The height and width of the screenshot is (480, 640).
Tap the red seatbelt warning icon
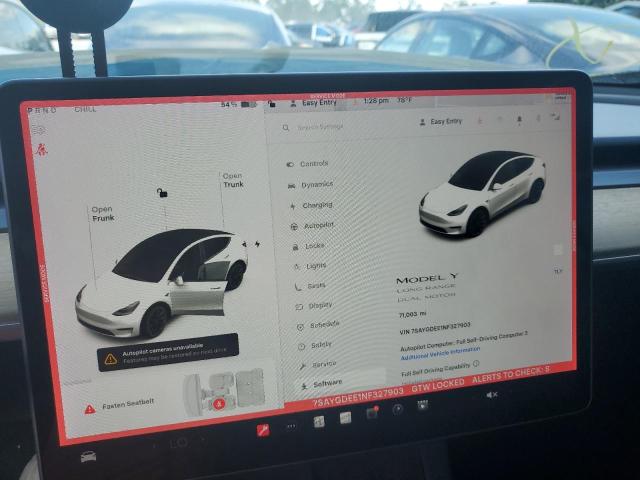tap(41, 150)
